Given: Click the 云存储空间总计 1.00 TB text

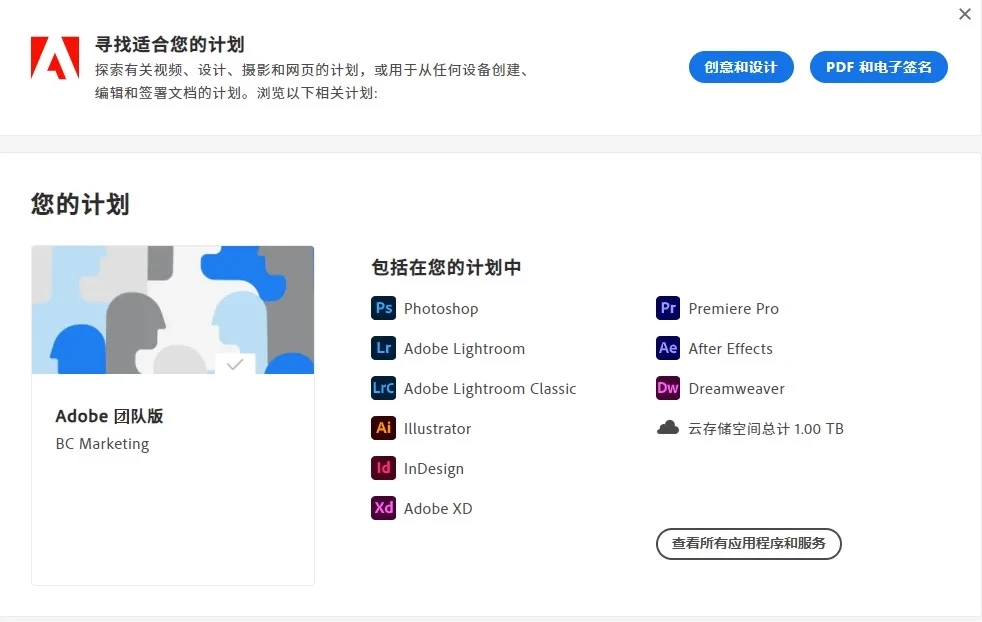Looking at the screenshot, I should pyautogui.click(x=766, y=428).
